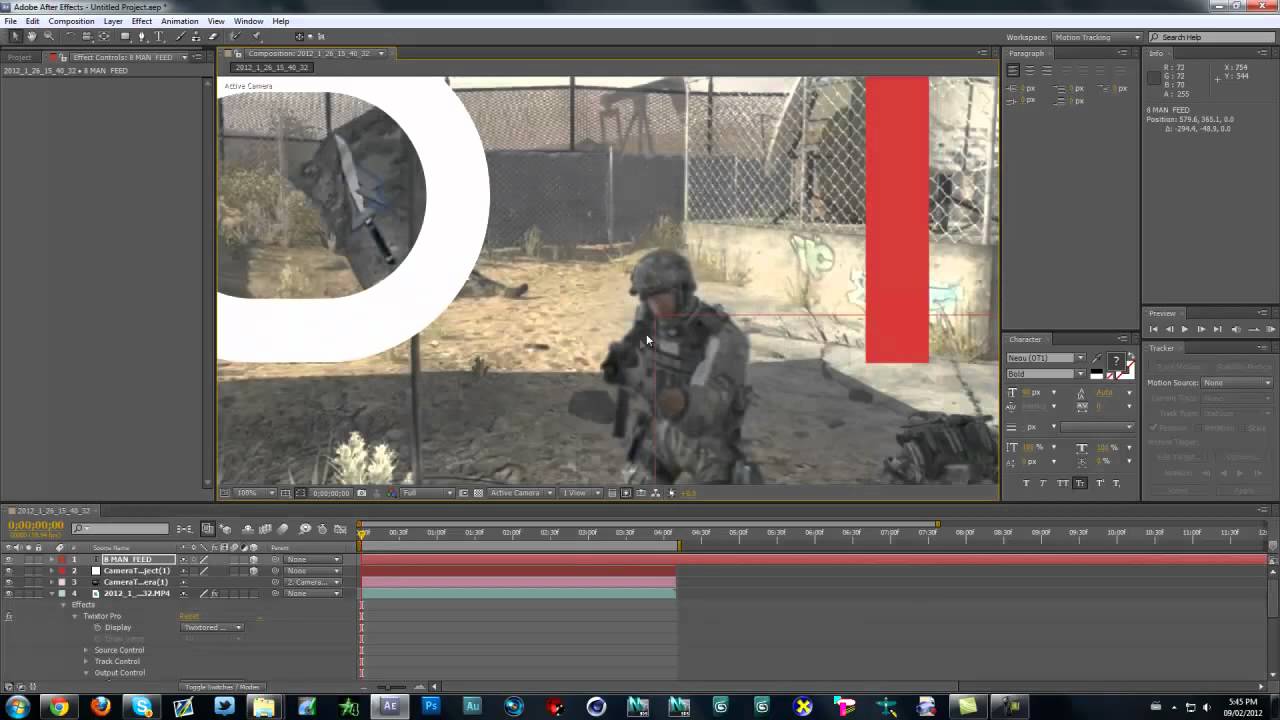Click the eyedropper in Character panel
Screen dimensions: 1280x720
(1097, 358)
